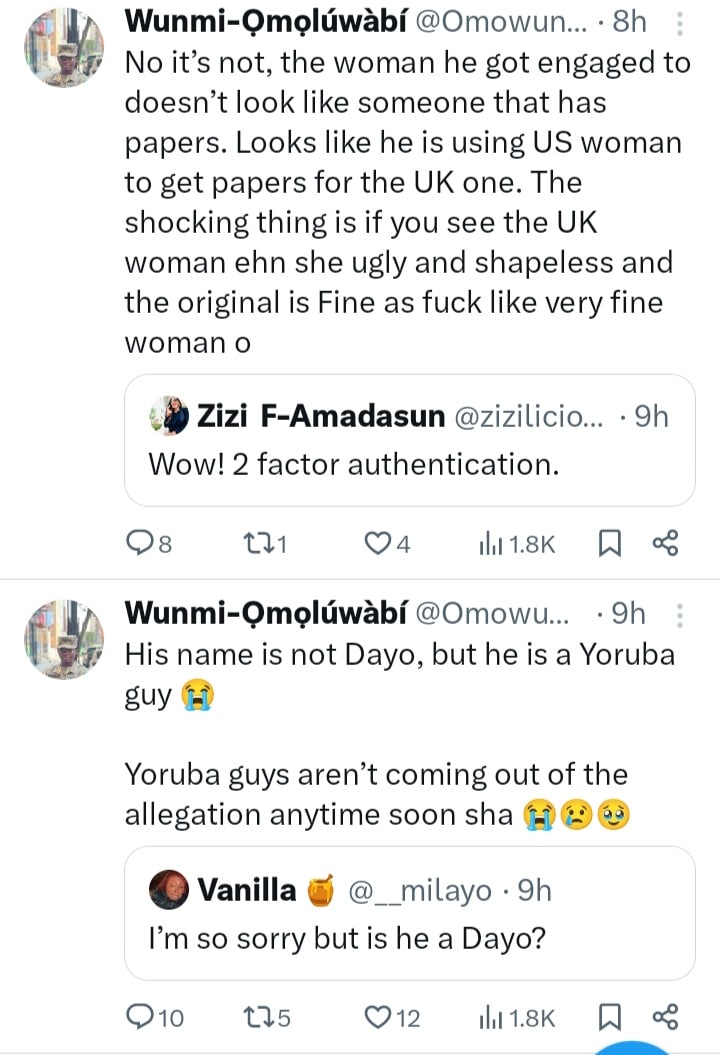
Task: Share the first tweet about papers
Action: pyautogui.click(x=666, y=544)
